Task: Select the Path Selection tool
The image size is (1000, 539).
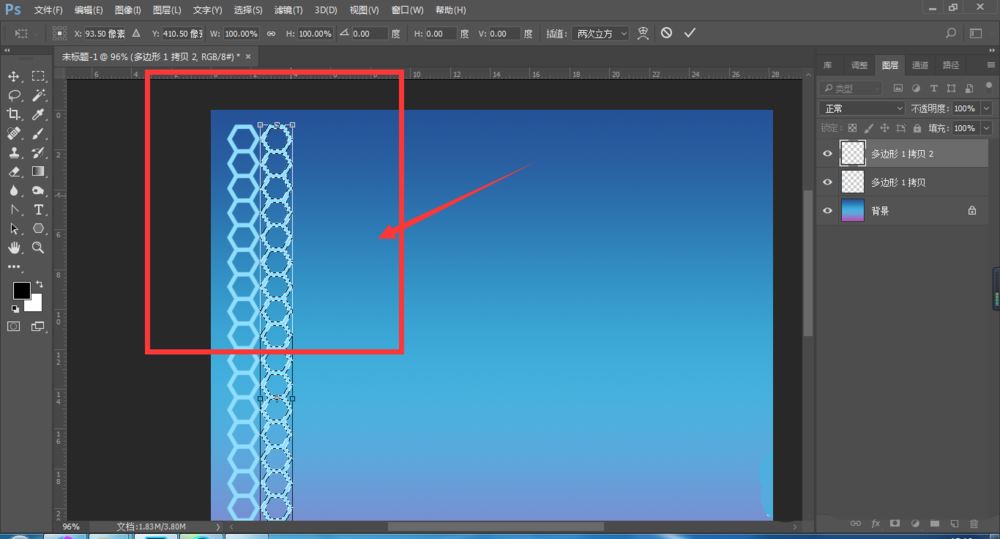Action: (x=13, y=228)
